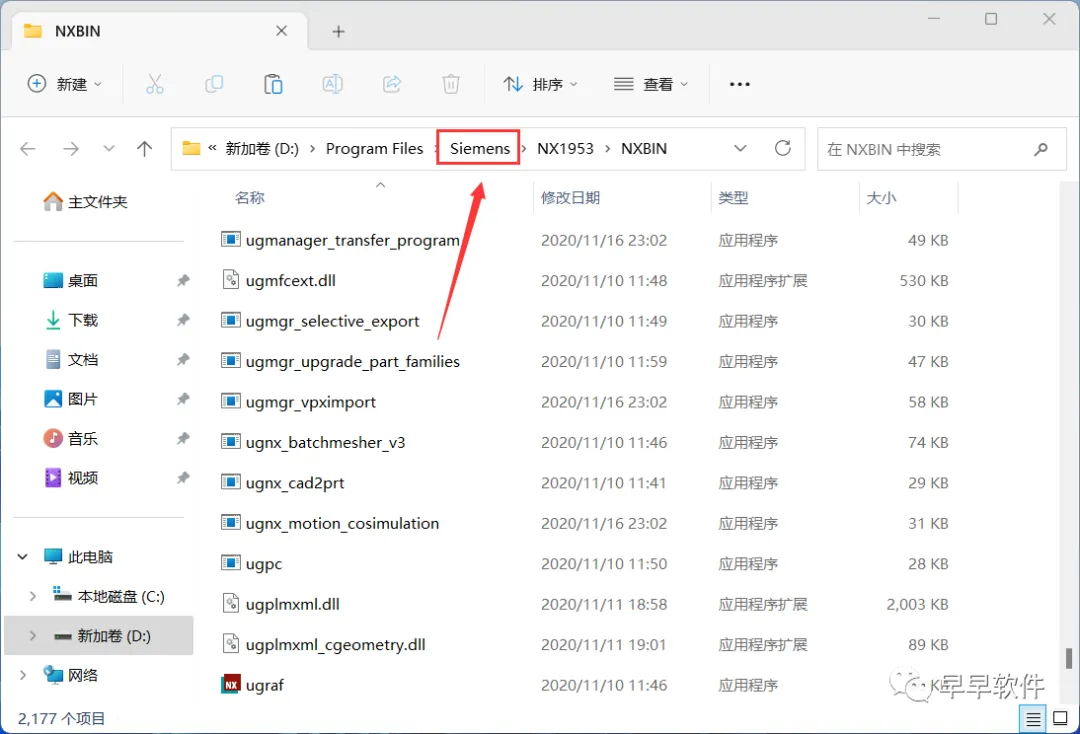1080x734 pixels.
Task: Open Home (主文件夹) in sidebar
Action: [85, 201]
